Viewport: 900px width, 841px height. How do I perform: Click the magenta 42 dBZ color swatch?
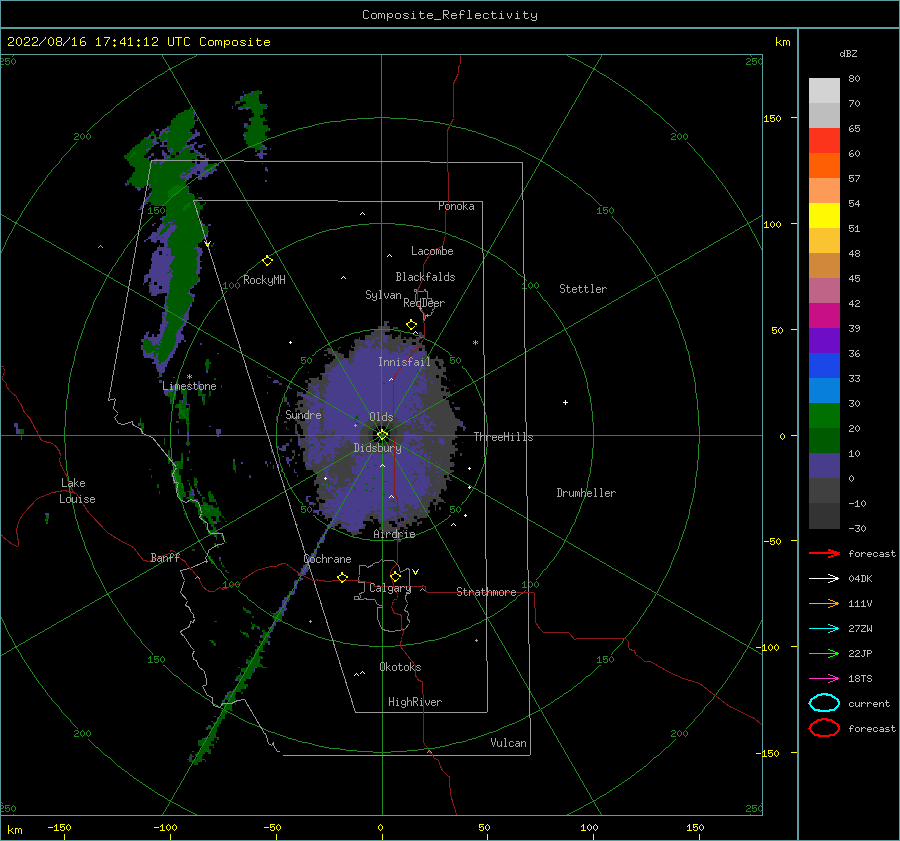824,316
